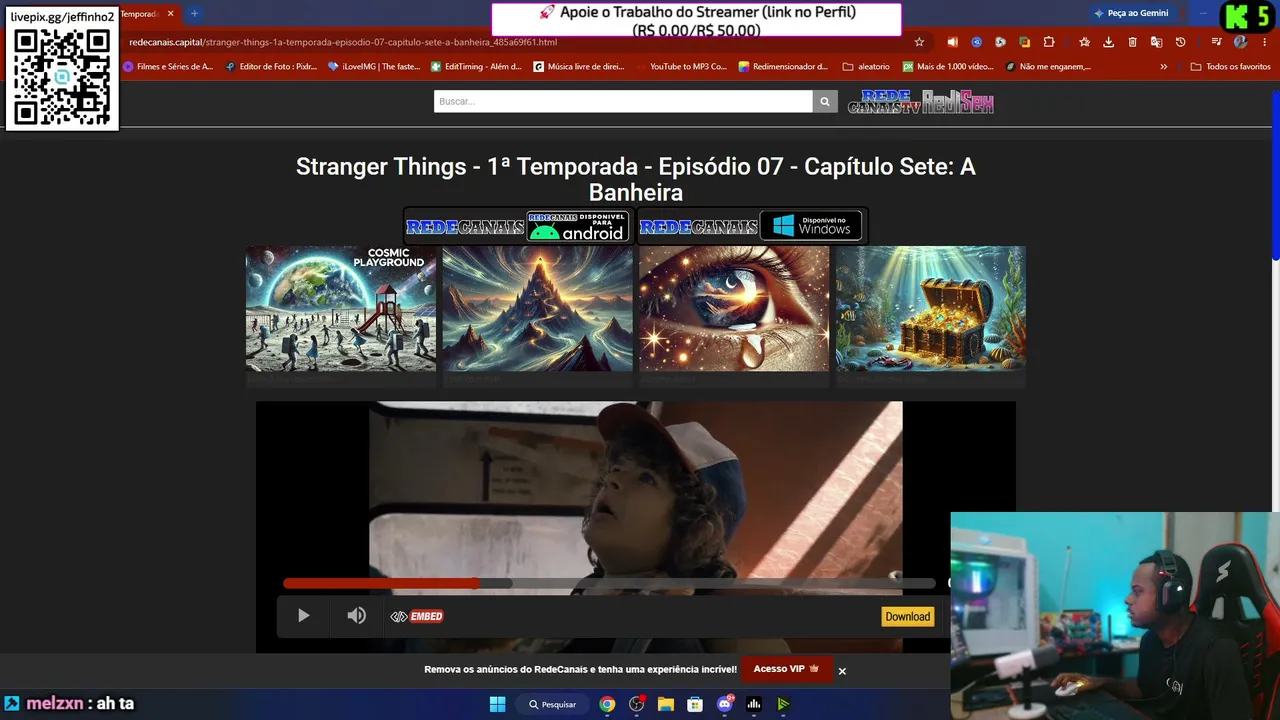The height and width of the screenshot is (720, 1280).
Task: Open a new browser tab
Action: [194, 14]
